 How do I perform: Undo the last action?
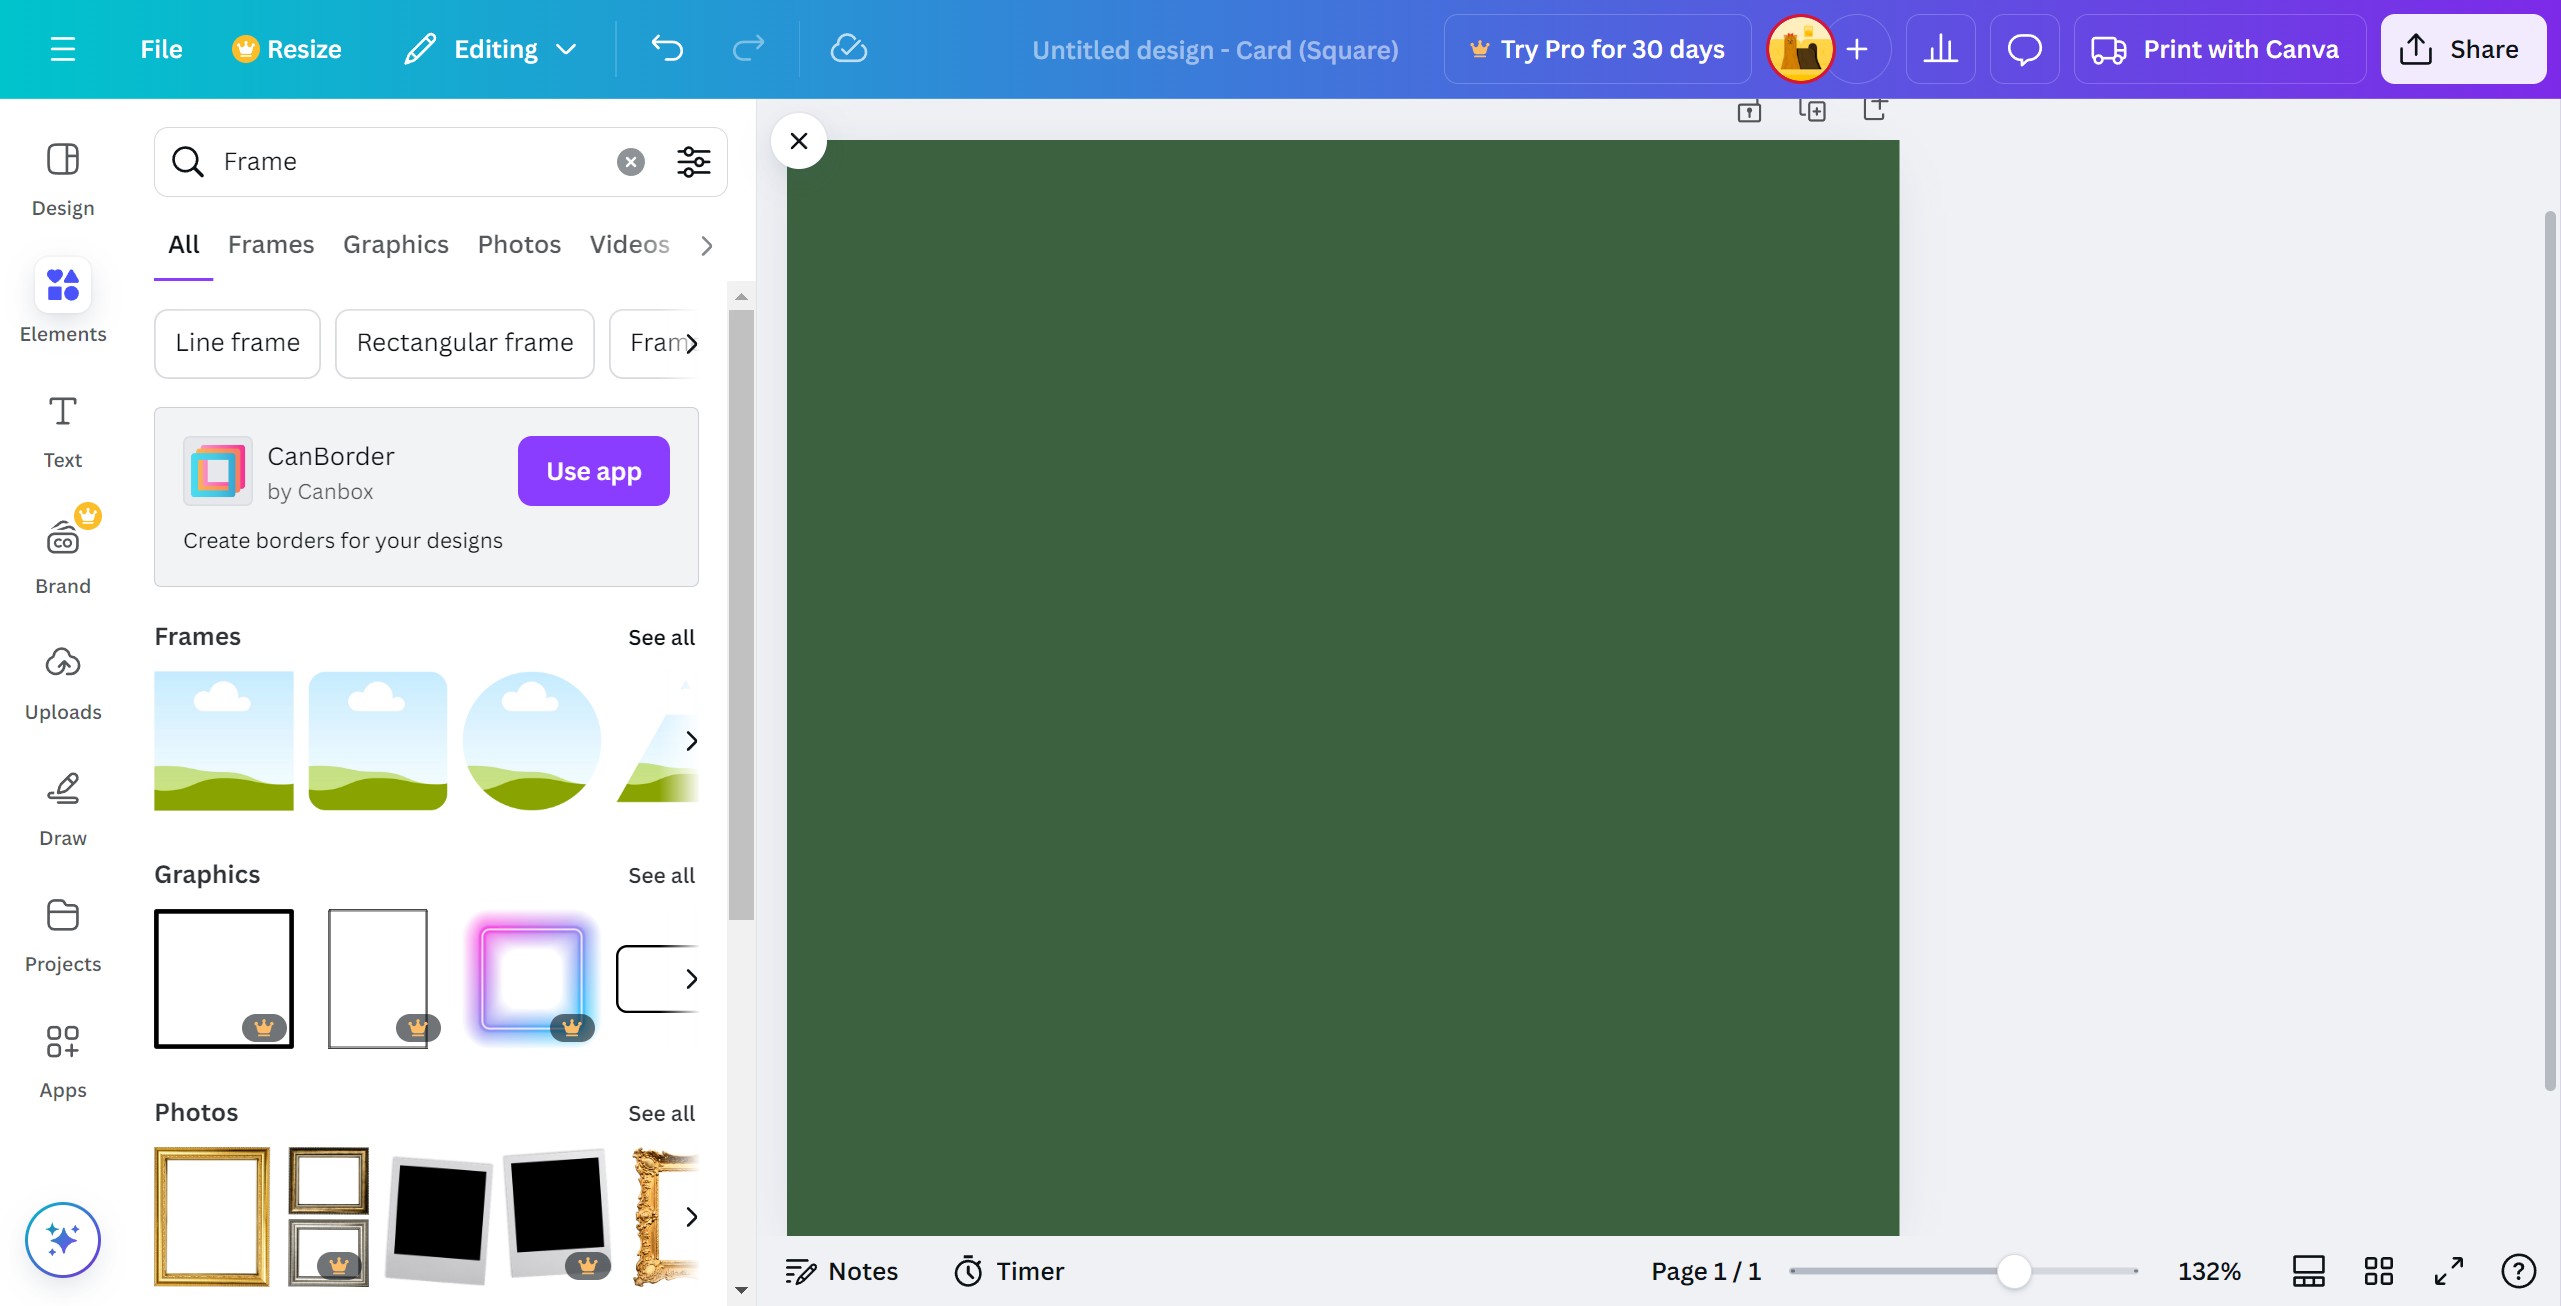(667, 49)
